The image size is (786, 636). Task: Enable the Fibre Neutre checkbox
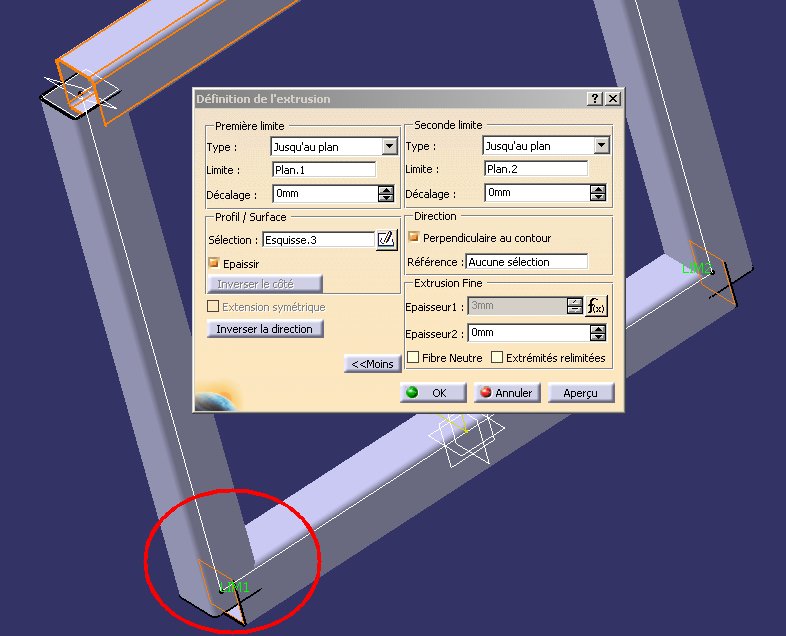pos(413,357)
